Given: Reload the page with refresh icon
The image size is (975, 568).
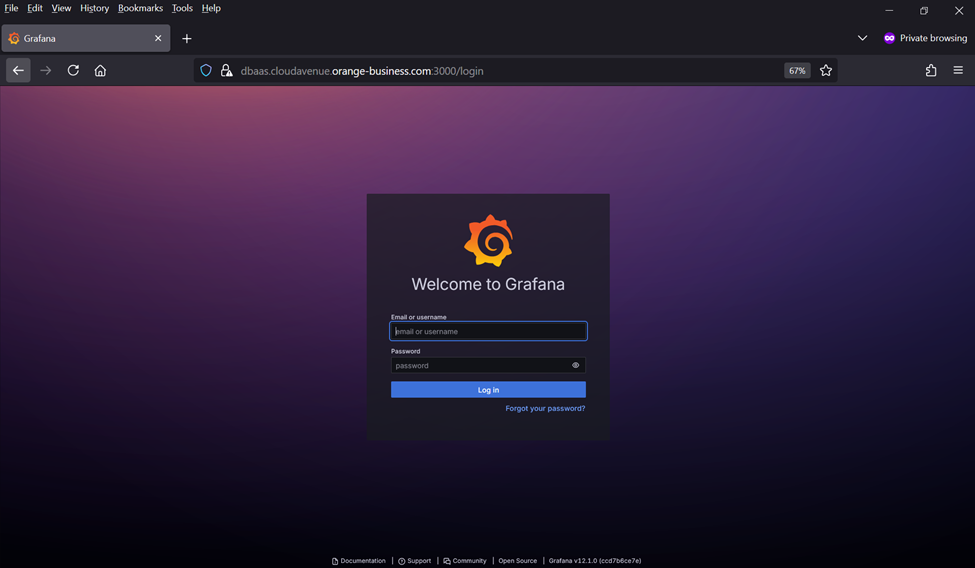Looking at the screenshot, I should (x=73, y=70).
